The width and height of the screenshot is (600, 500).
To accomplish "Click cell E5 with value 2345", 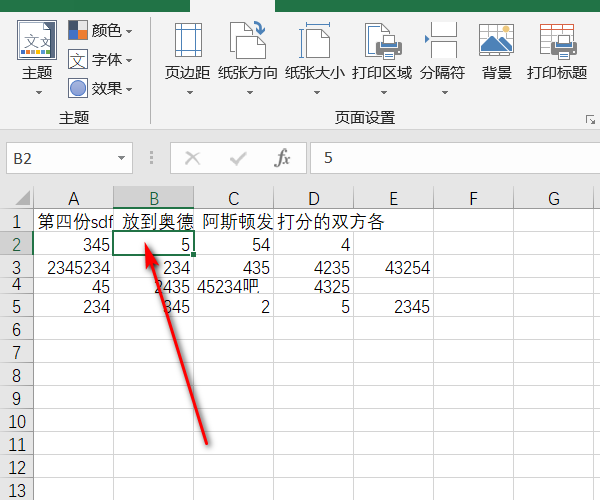I will click(393, 306).
